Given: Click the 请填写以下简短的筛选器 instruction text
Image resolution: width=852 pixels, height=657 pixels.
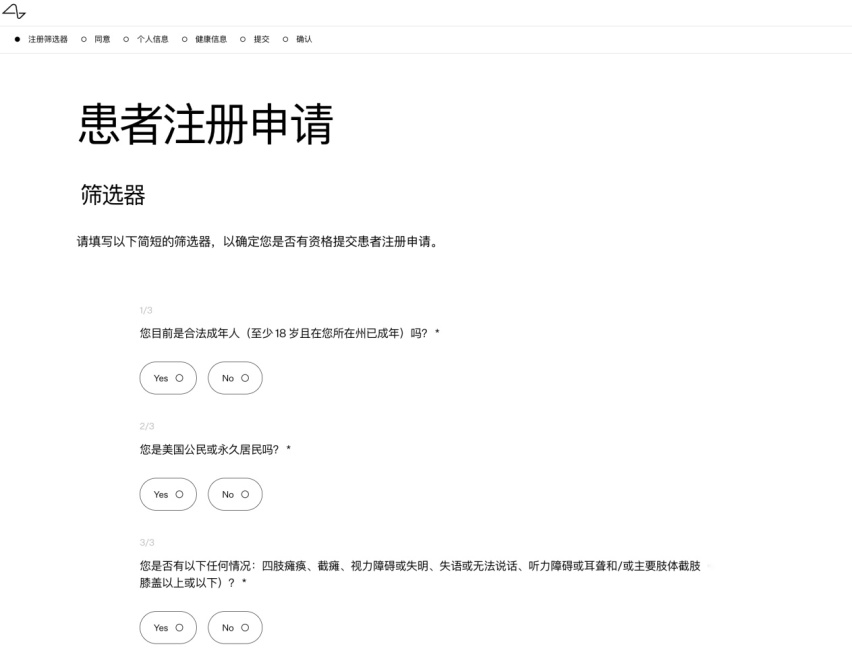Looking at the screenshot, I should 258,241.
